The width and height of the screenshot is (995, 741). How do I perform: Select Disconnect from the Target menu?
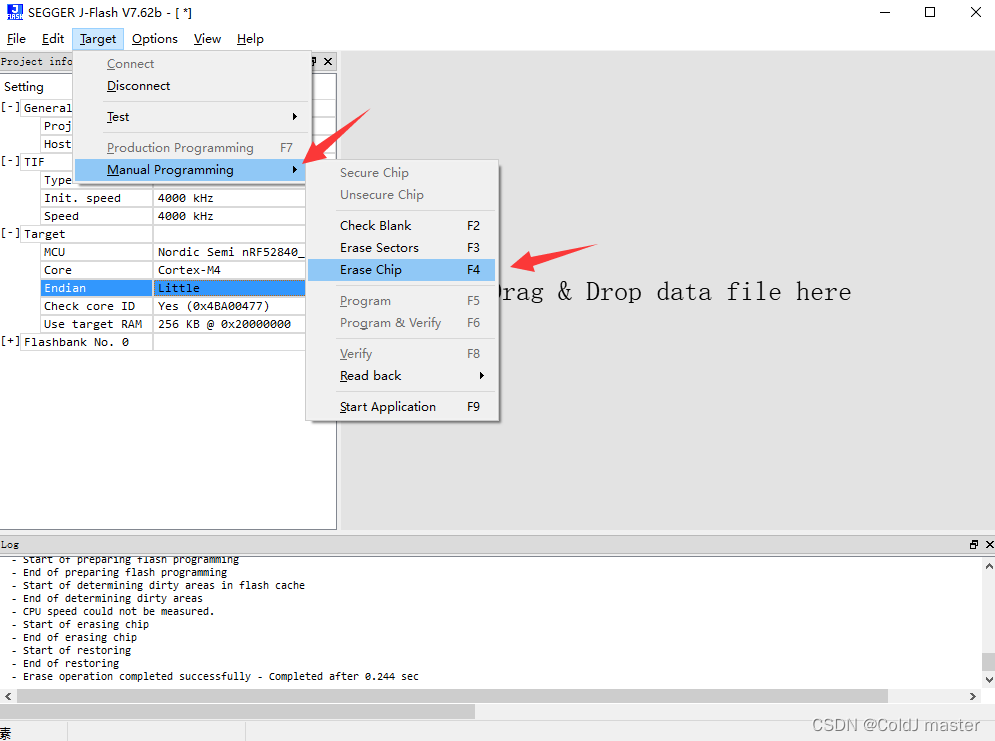point(192,86)
